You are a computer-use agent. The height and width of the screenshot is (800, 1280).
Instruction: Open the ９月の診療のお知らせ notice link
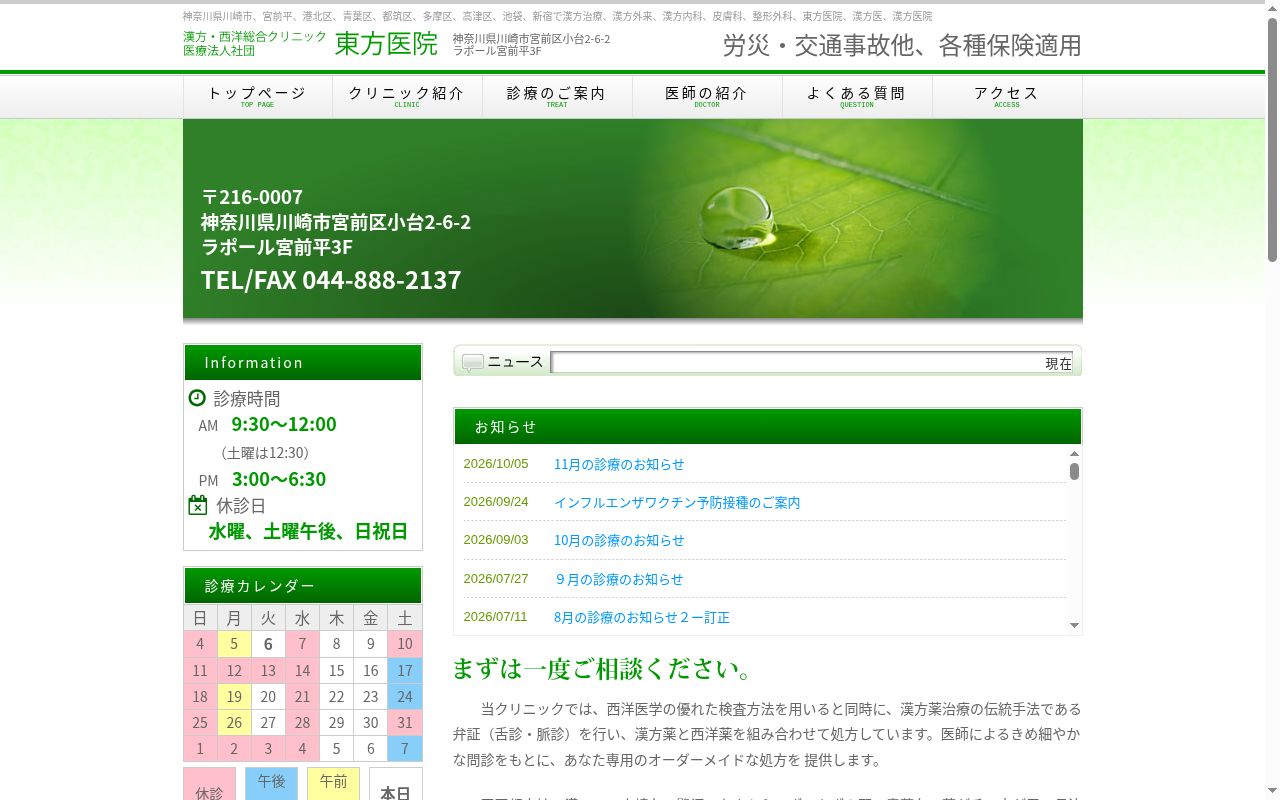(619, 579)
